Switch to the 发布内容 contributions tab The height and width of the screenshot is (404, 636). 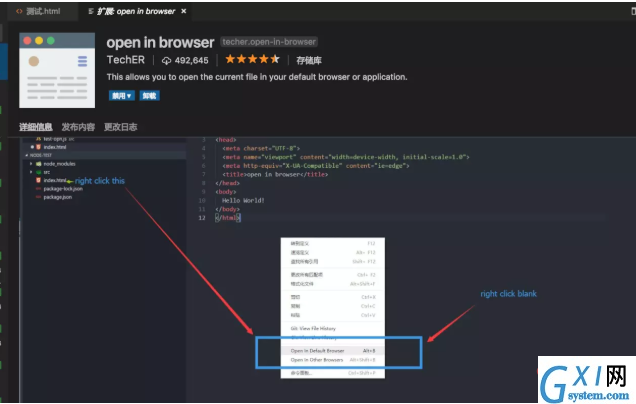coord(78,127)
